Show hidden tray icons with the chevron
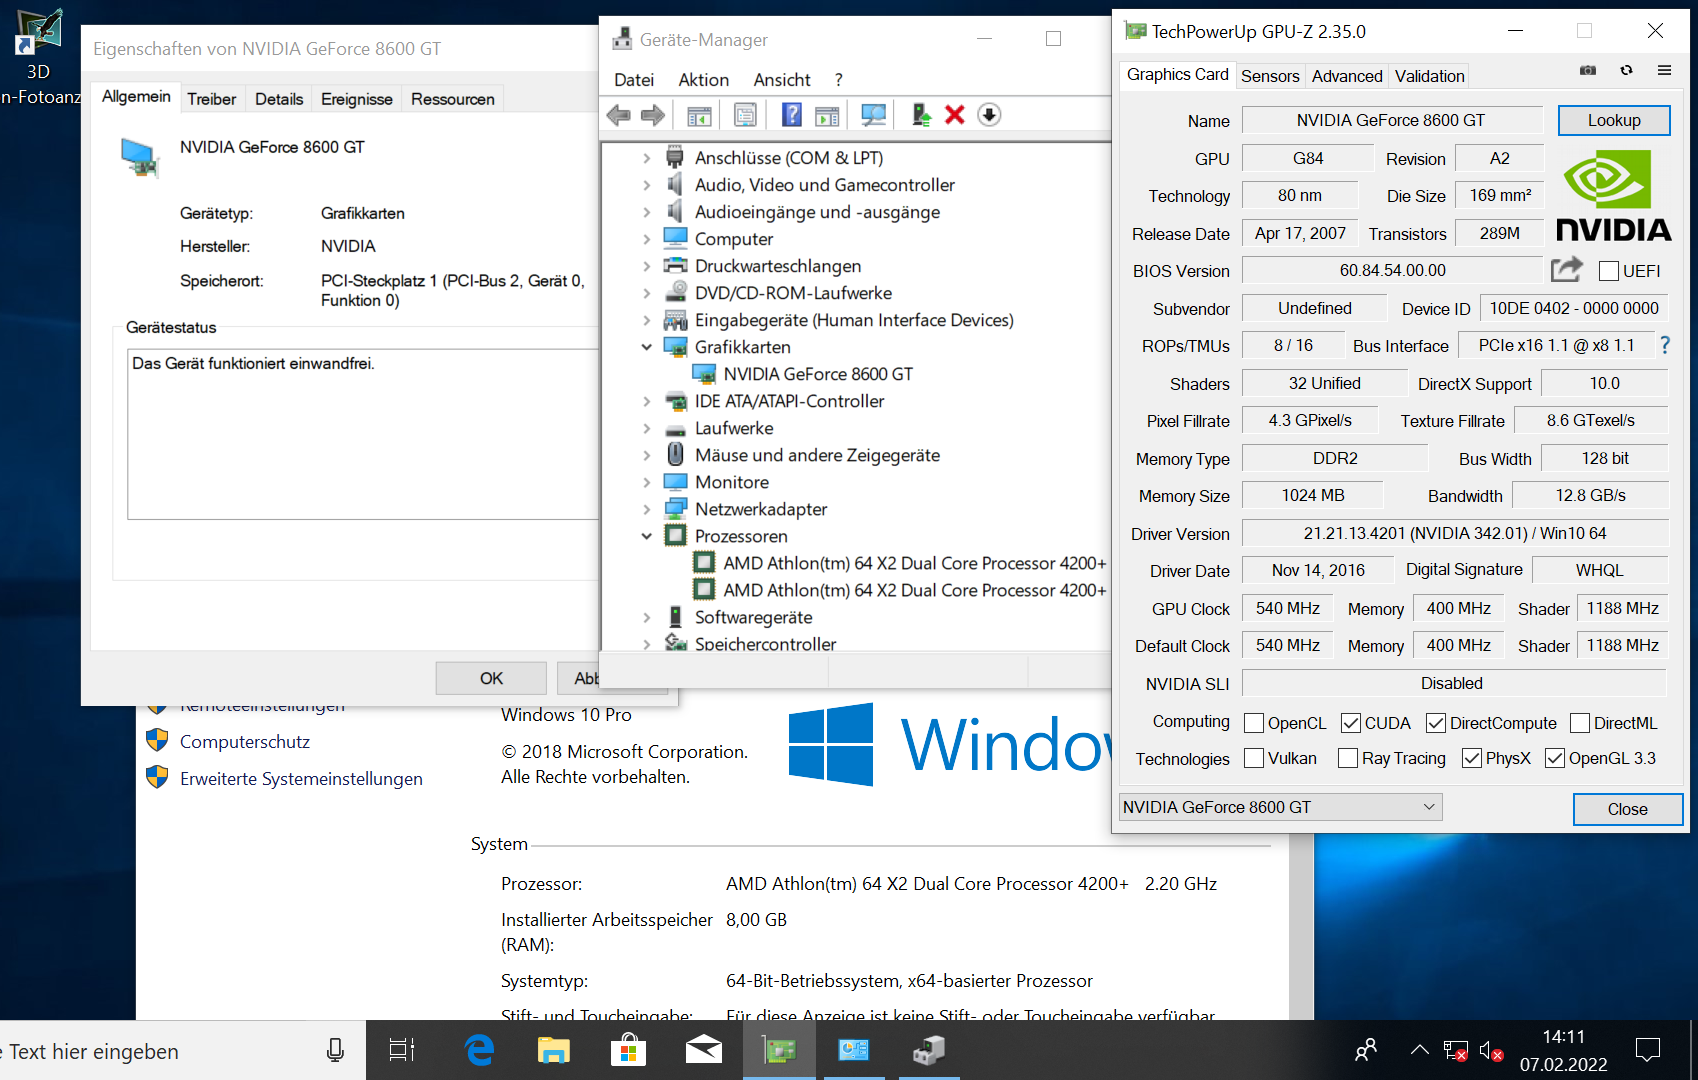The image size is (1698, 1080). [x=1420, y=1050]
